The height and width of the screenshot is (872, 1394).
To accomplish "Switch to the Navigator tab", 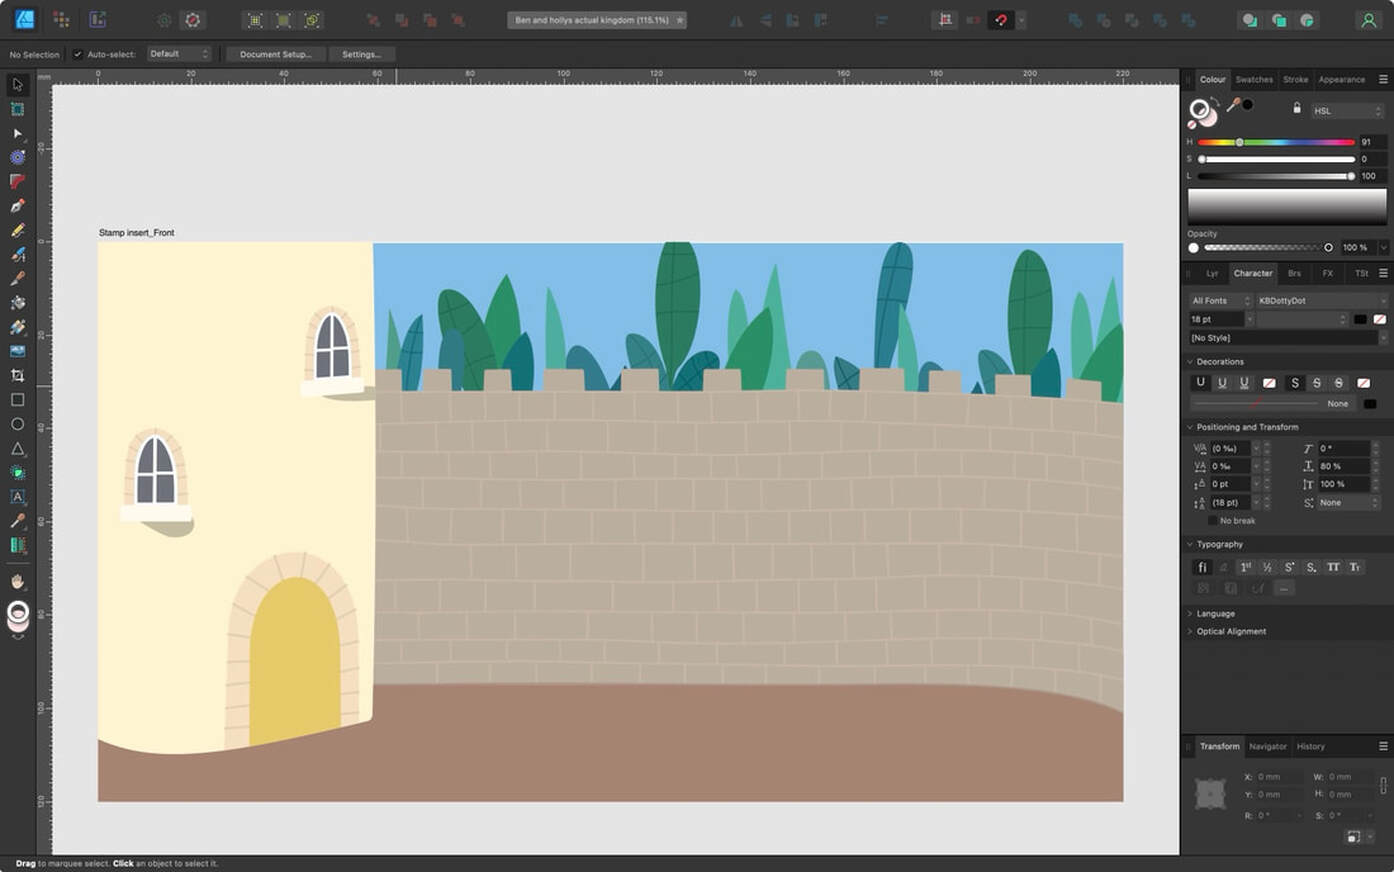I will pyautogui.click(x=1268, y=746).
